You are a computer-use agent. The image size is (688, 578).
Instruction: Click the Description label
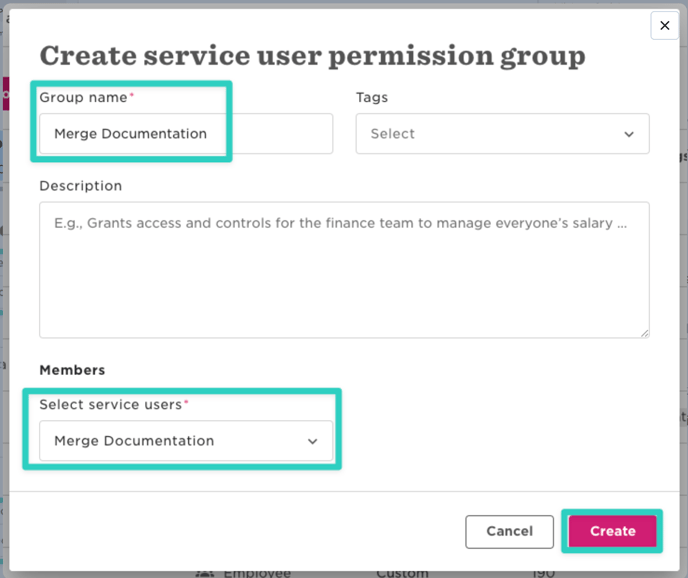[x=81, y=186]
